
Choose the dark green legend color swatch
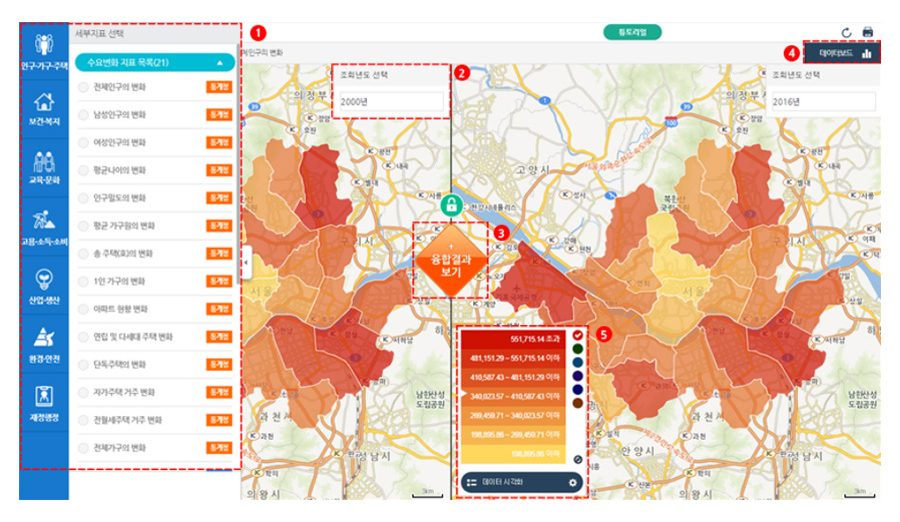click(578, 349)
